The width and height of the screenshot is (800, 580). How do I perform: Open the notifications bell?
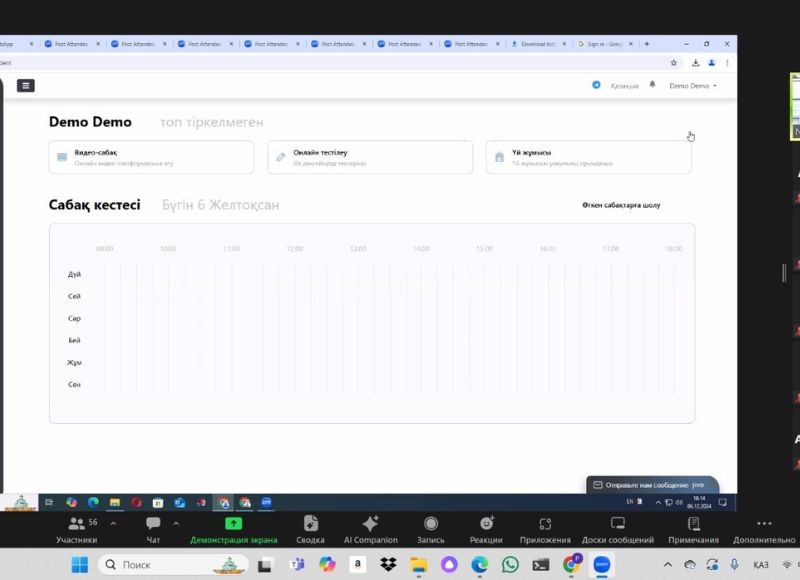tap(652, 85)
